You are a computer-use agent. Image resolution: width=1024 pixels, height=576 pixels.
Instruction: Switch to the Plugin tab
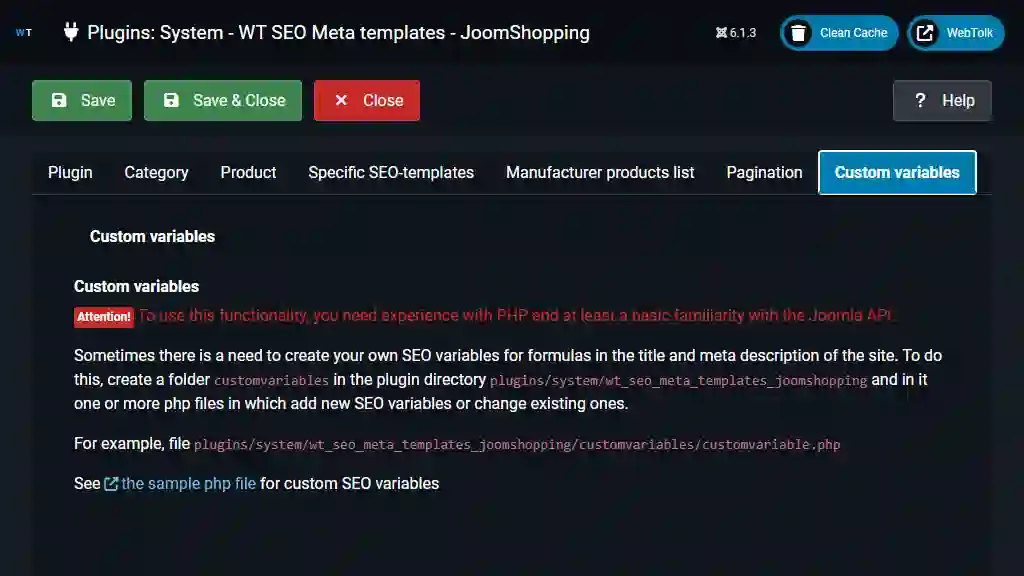click(x=70, y=172)
